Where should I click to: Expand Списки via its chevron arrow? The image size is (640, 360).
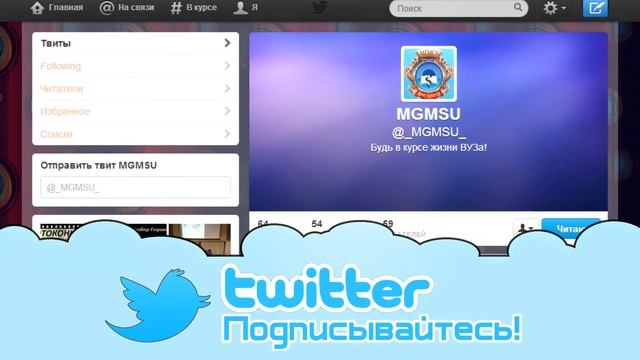[227, 134]
